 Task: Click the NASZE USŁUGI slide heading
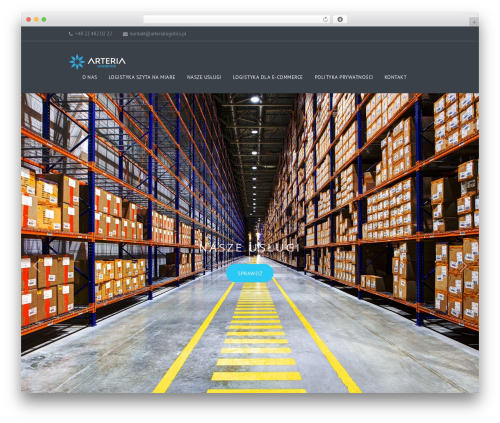tap(249, 248)
